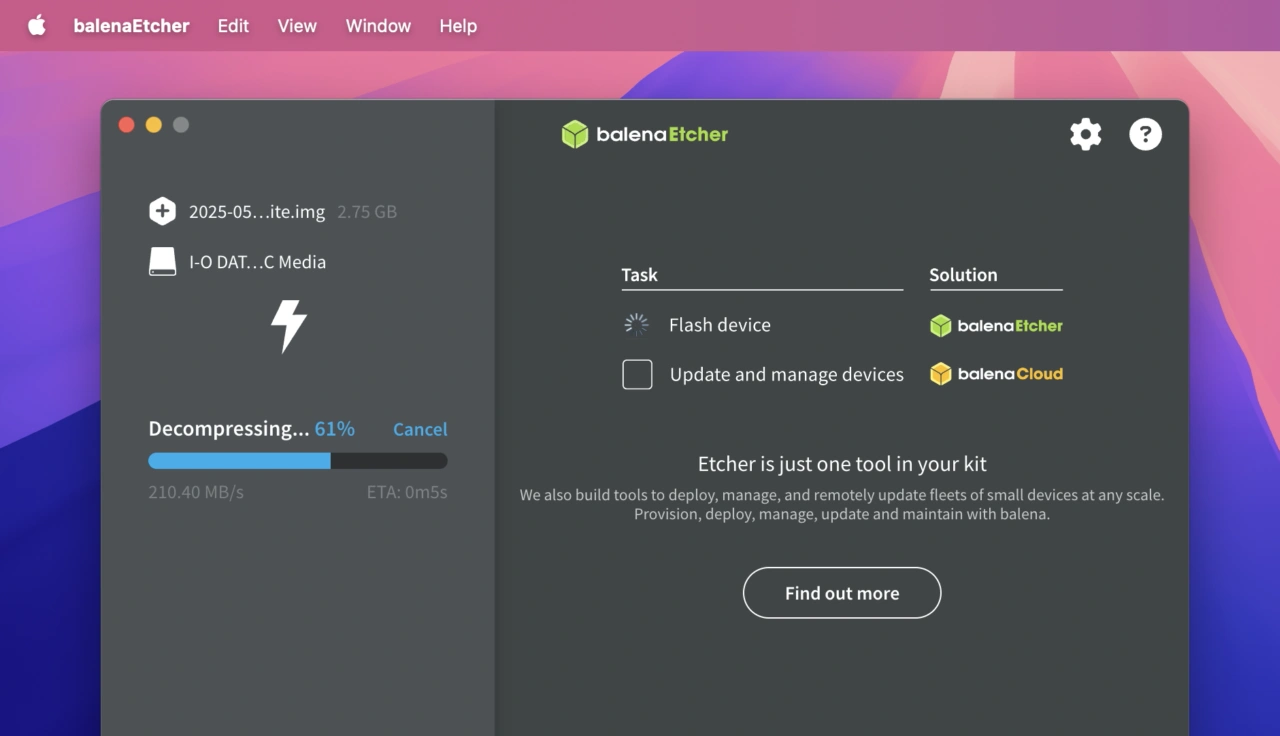
Task: Cancel the decompressing operation
Action: click(420, 429)
